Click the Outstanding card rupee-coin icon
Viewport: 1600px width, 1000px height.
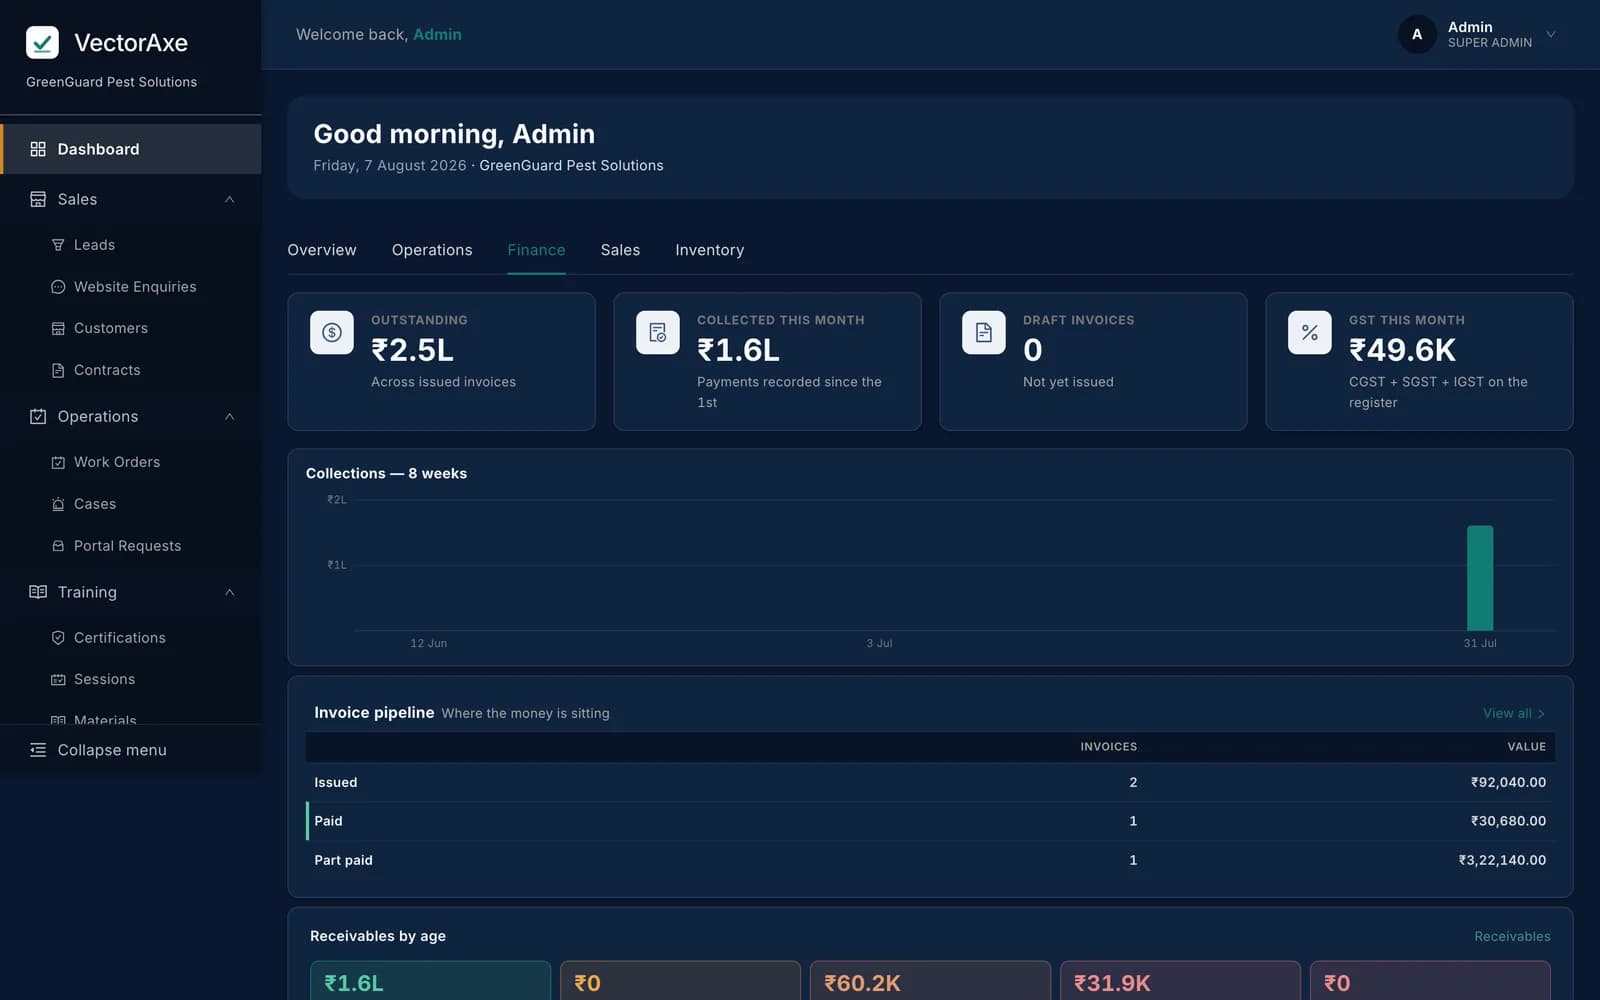coord(332,333)
